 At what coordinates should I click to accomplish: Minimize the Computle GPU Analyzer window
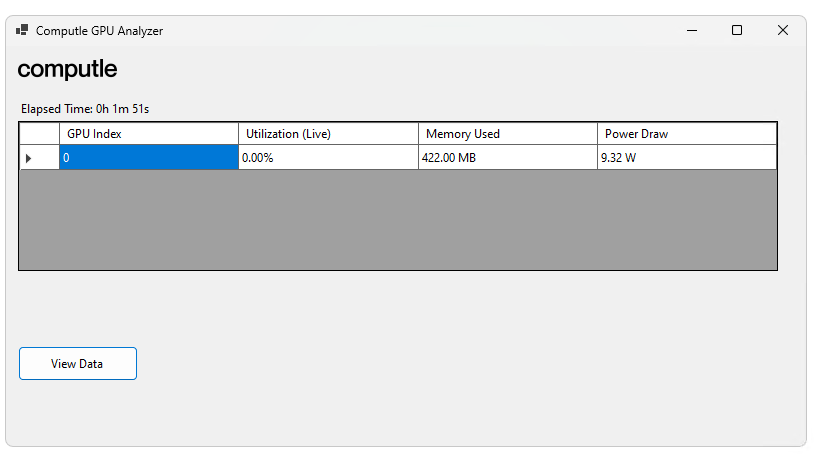(692, 30)
